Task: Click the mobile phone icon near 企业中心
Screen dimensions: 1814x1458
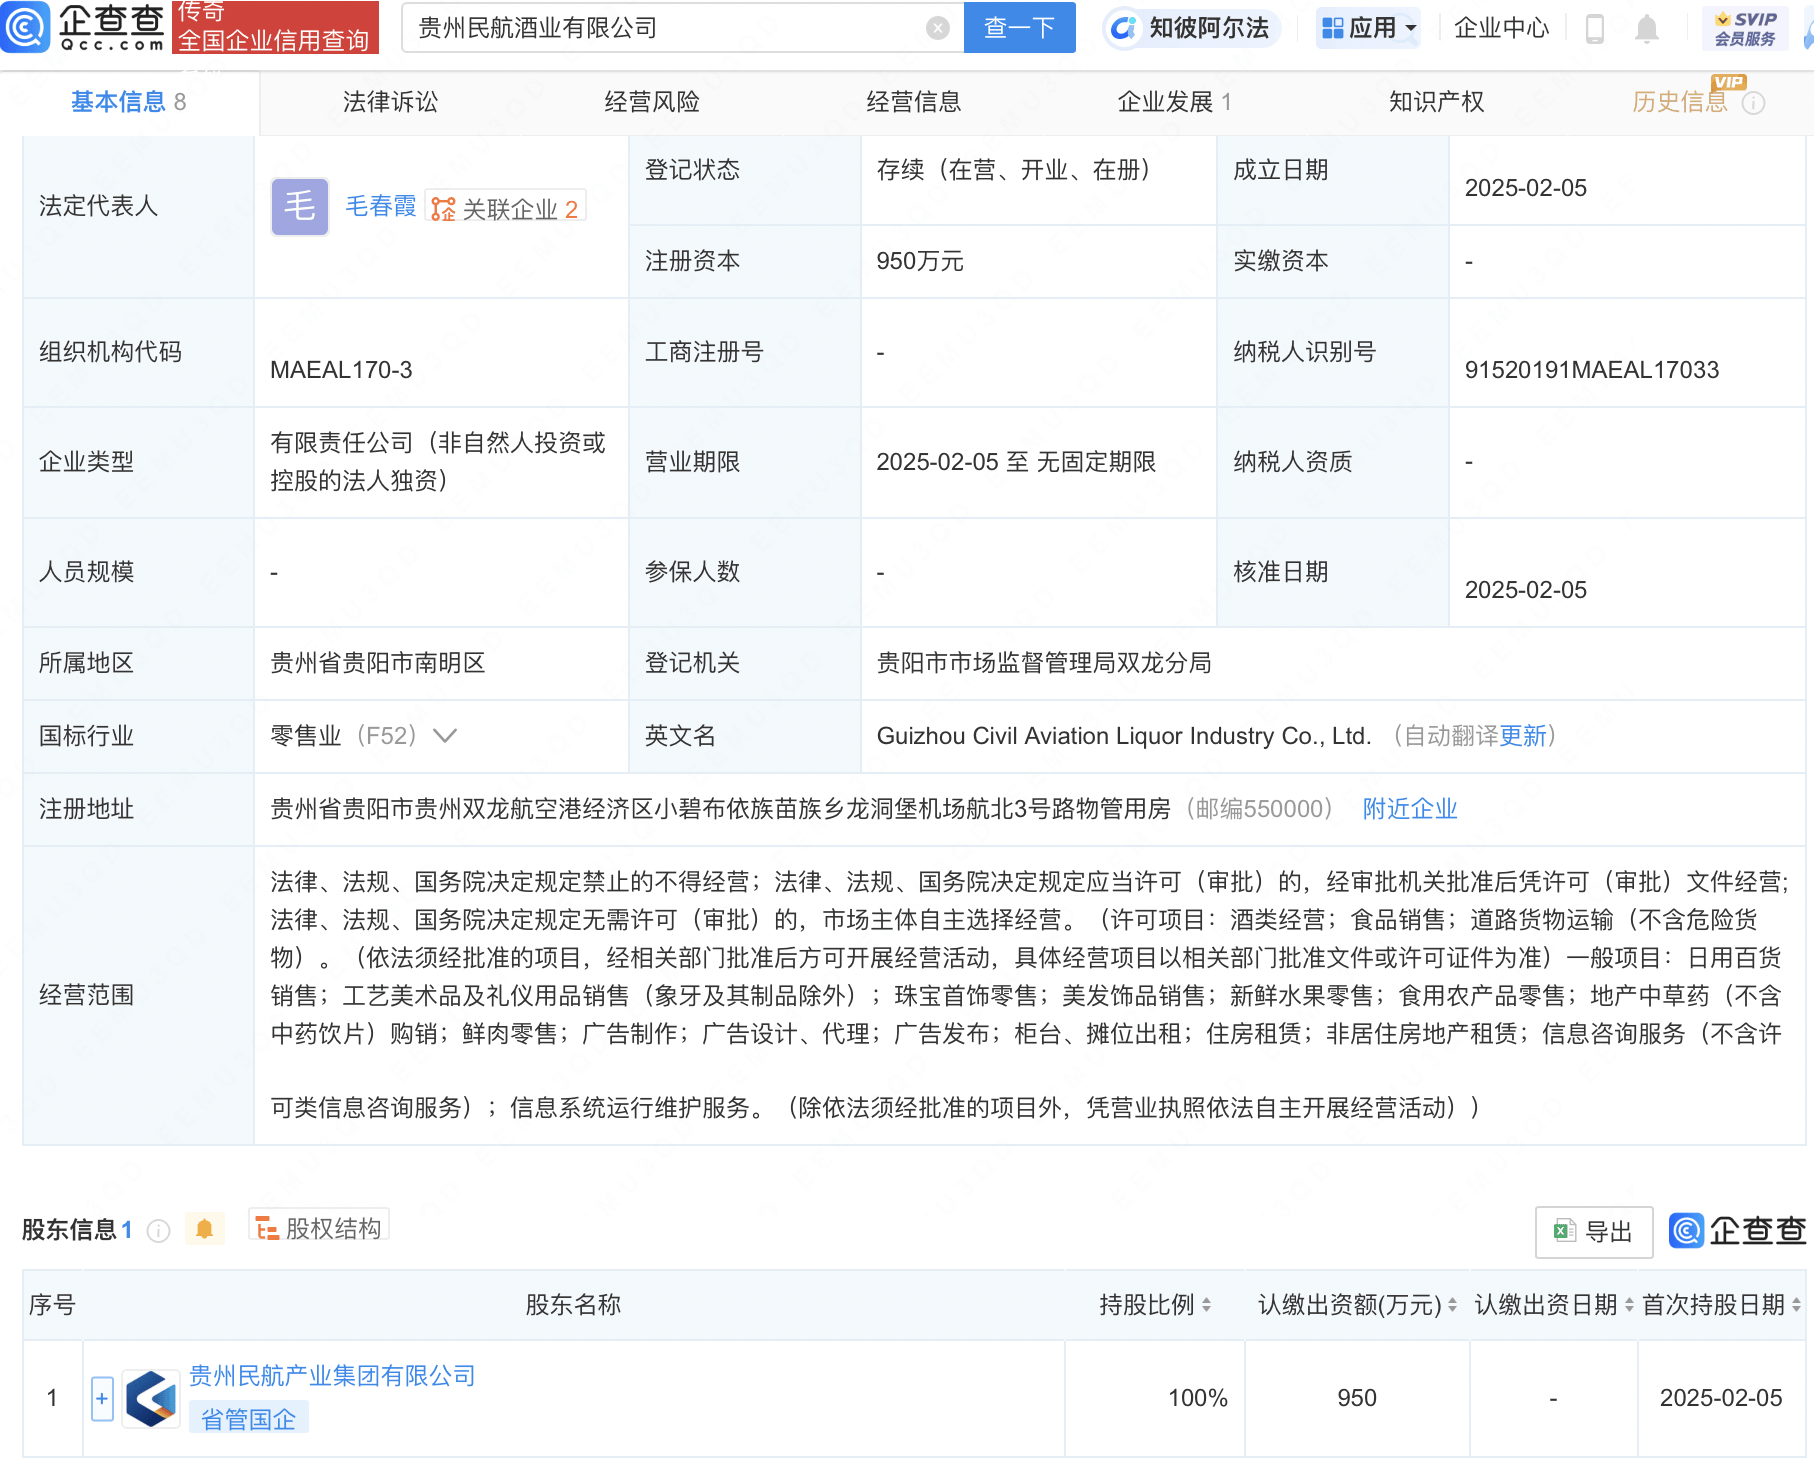Action: pyautogui.click(x=1595, y=28)
